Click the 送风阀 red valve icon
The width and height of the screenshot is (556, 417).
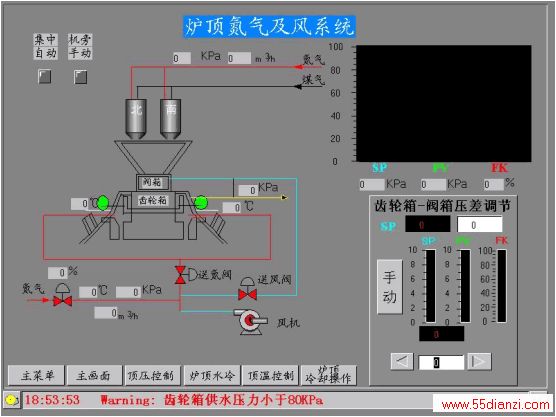[x=248, y=294]
